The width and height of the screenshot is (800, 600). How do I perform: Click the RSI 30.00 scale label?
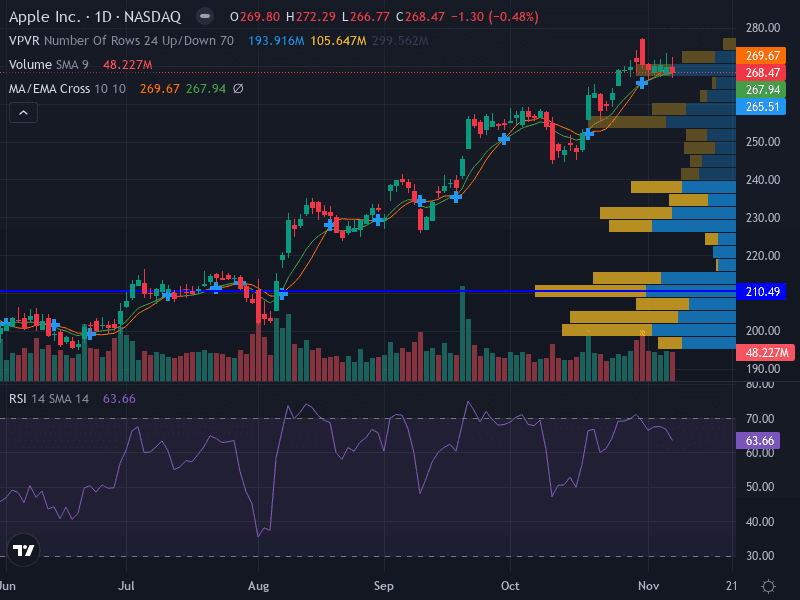pyautogui.click(x=760, y=556)
